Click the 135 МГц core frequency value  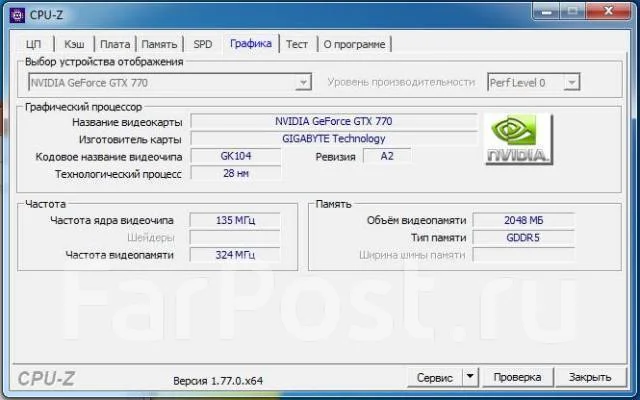click(235, 220)
